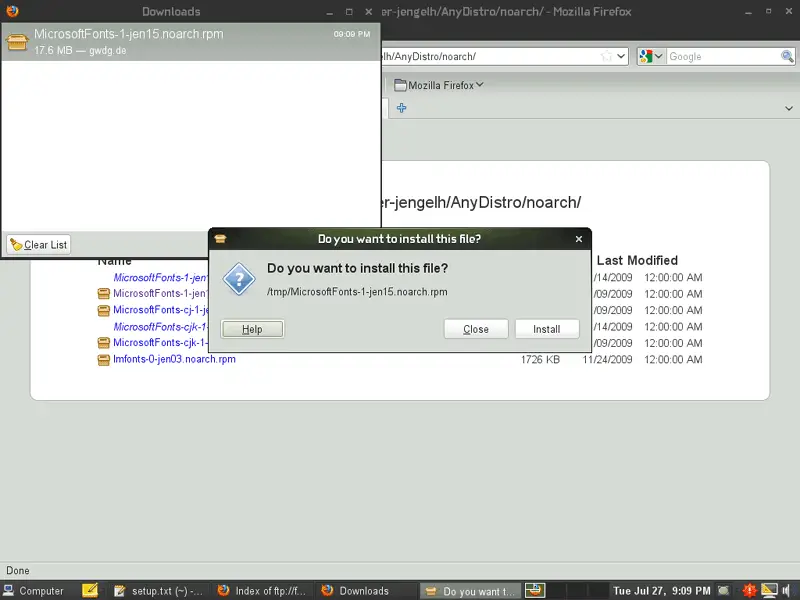
Task: Open the lmfonts-0-jen03.noarch.rpm link
Action: click(174, 359)
